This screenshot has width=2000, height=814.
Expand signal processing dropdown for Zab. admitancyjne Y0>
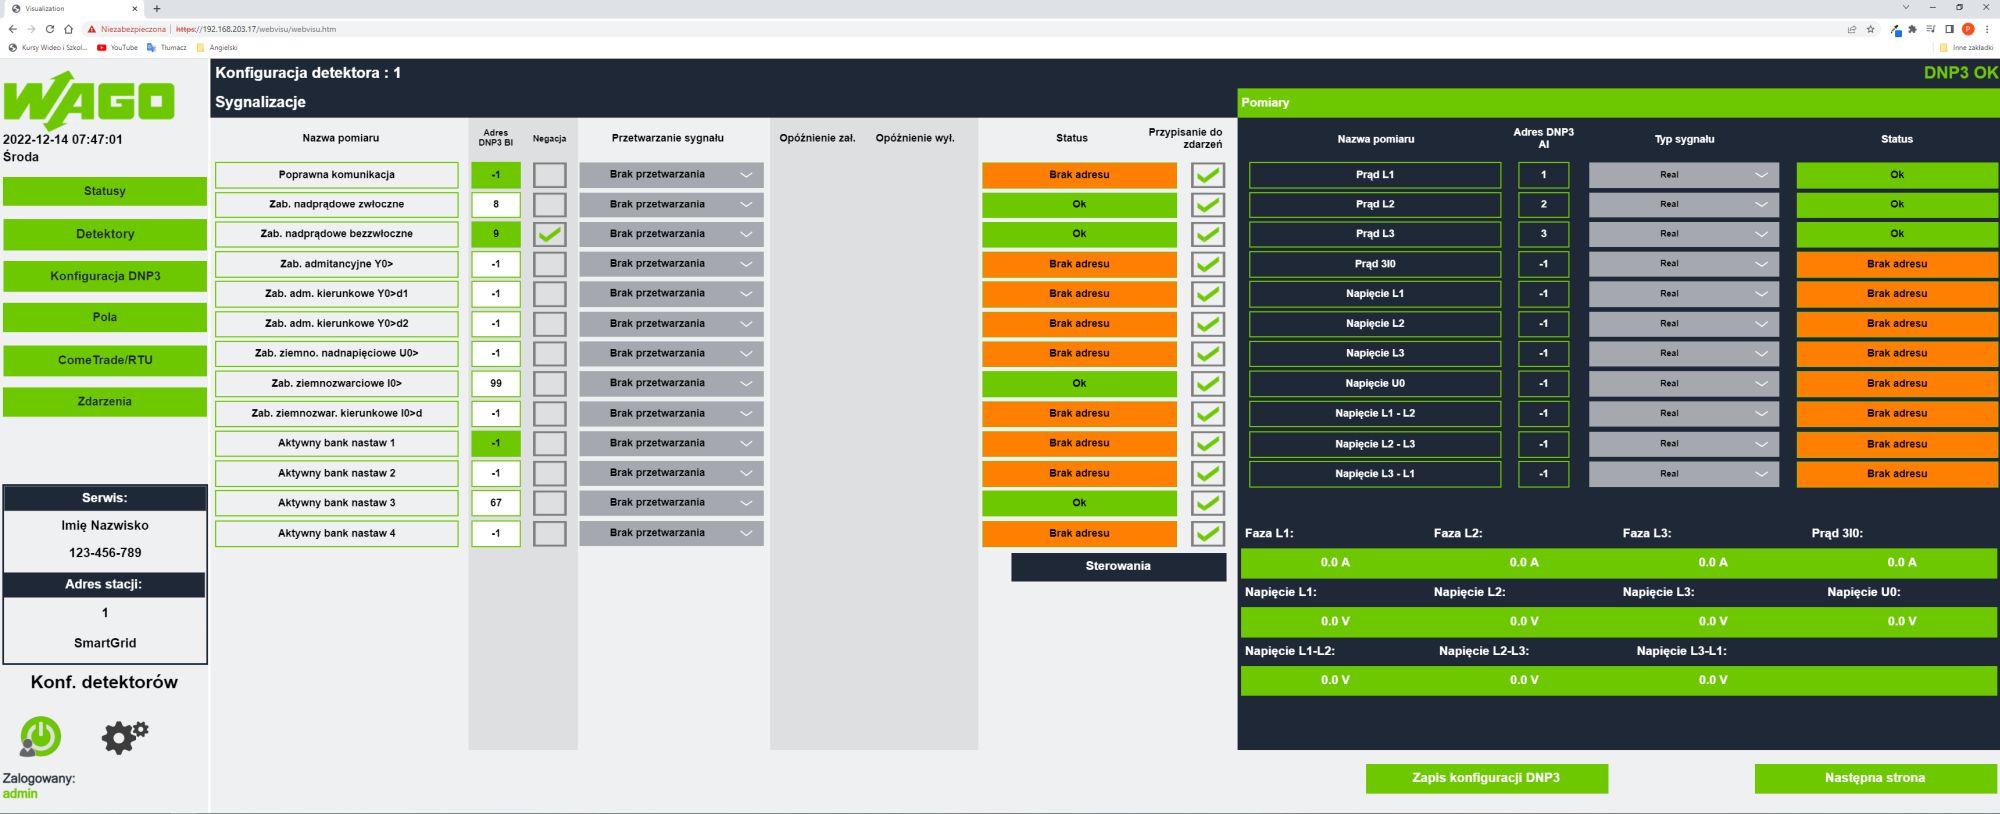(671, 264)
